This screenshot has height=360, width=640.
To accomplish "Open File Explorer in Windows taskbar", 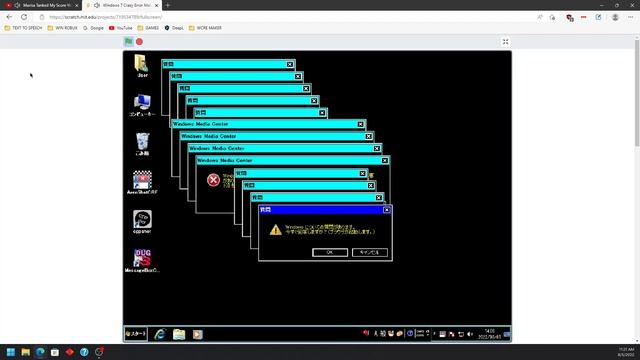I will (25, 352).
